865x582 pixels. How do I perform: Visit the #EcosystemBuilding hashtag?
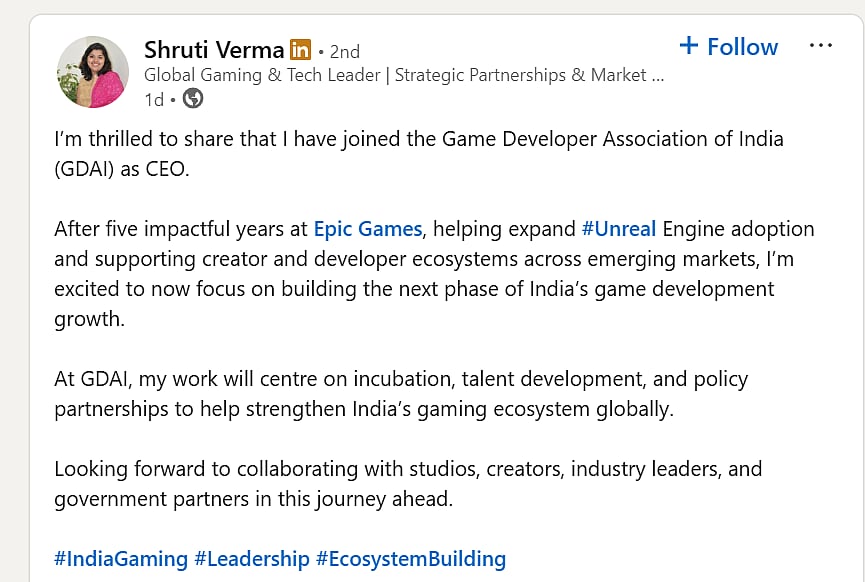pyautogui.click(x=411, y=558)
